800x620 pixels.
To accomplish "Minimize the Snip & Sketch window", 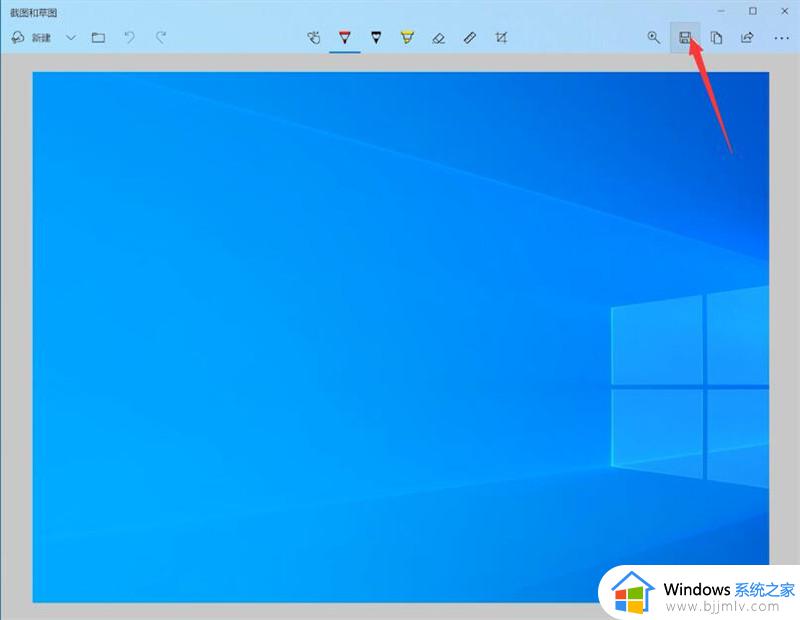I will (721, 11).
